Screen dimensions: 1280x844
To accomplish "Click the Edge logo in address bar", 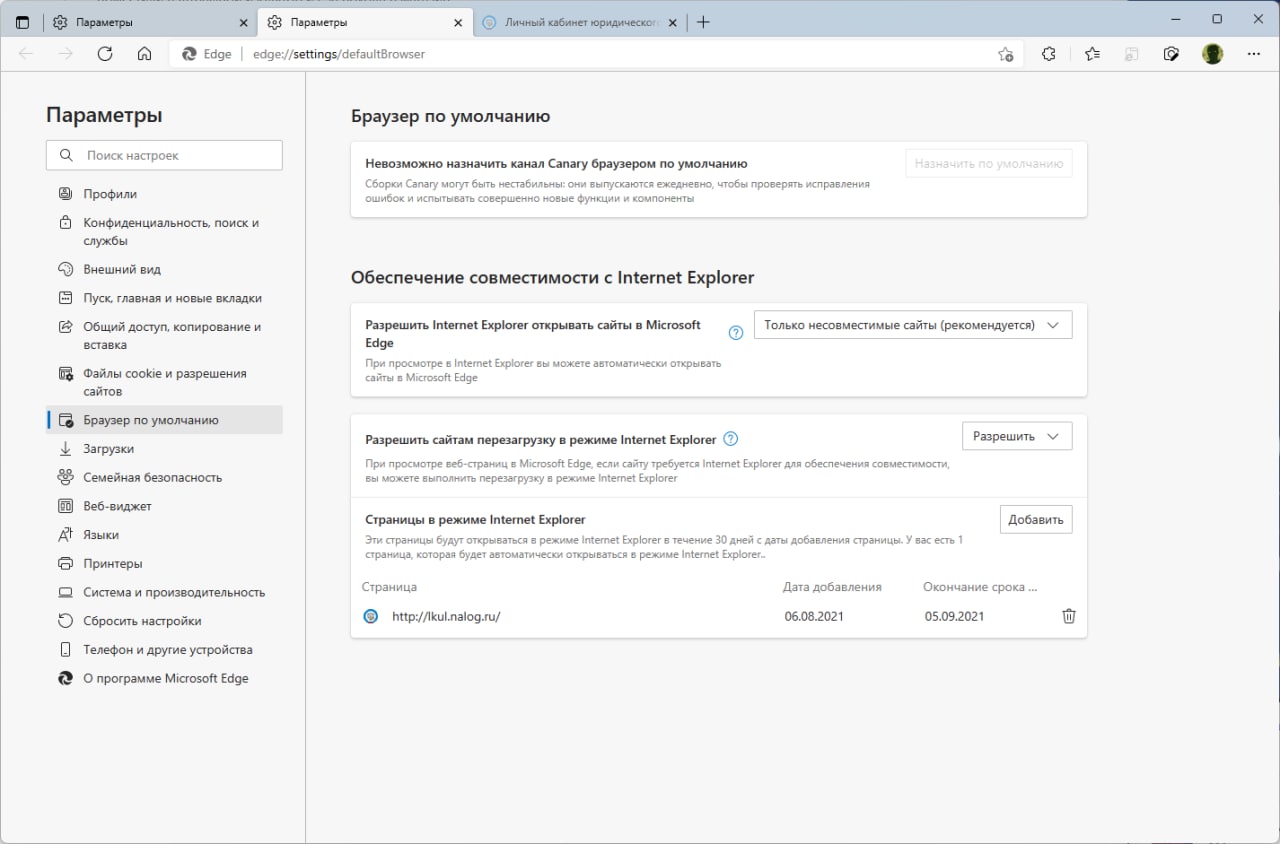I will (x=188, y=54).
